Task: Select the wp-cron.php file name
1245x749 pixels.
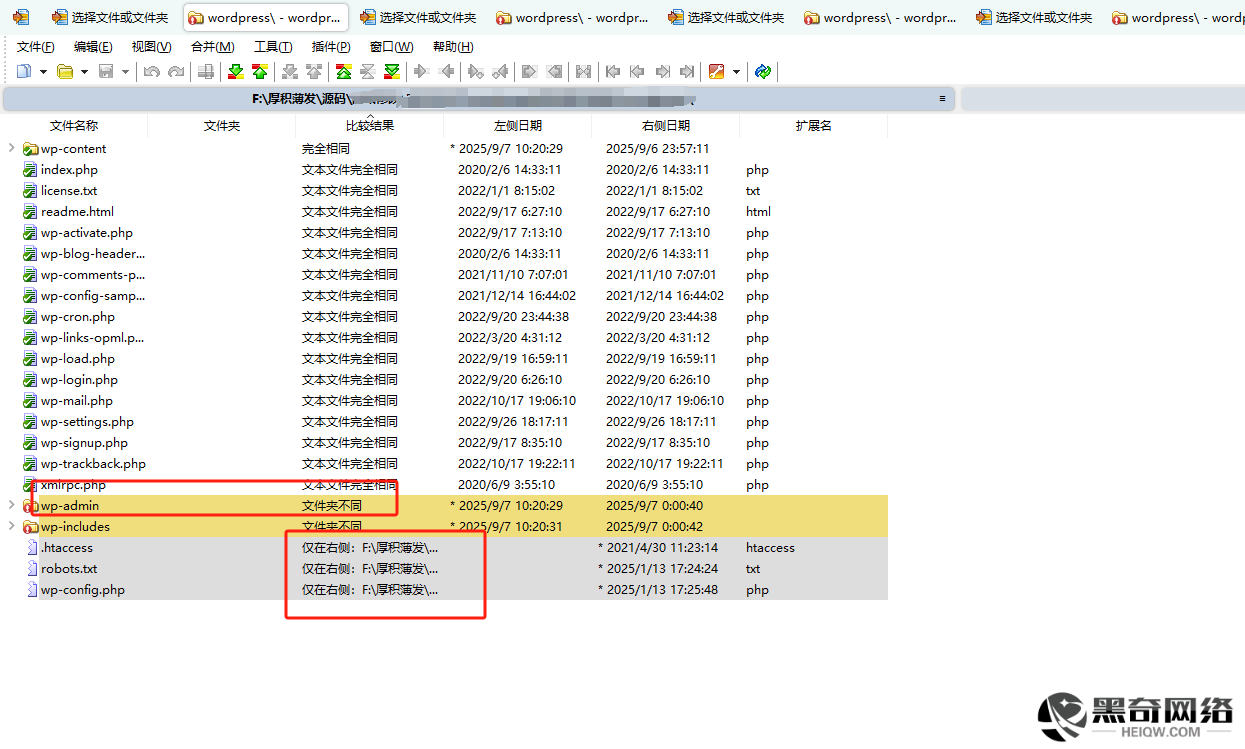Action: click(x=78, y=317)
